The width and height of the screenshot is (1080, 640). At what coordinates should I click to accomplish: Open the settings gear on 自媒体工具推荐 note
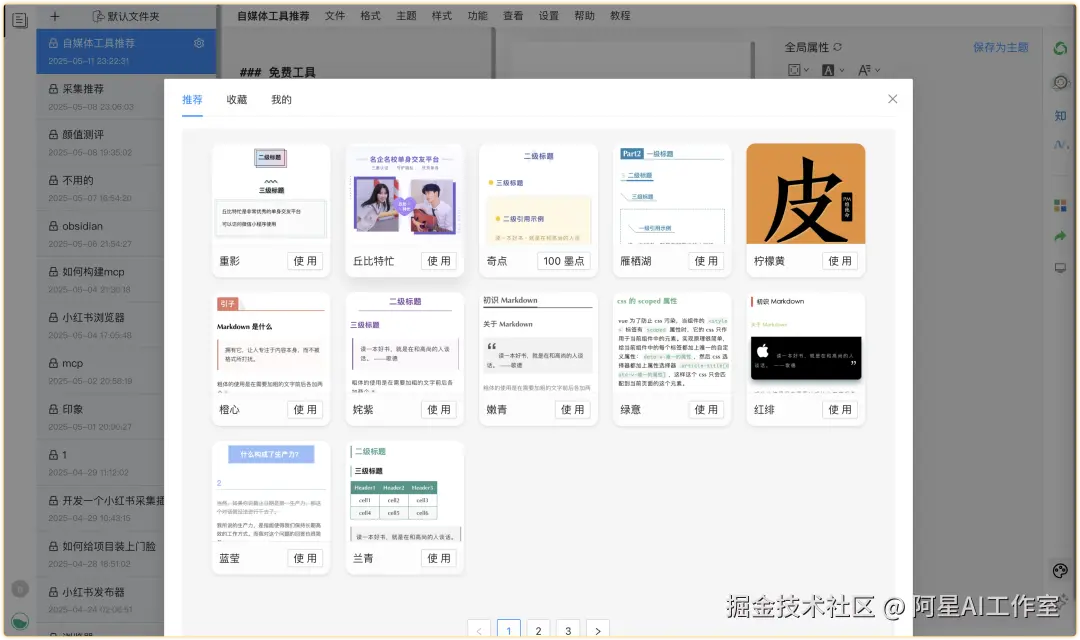pos(199,44)
